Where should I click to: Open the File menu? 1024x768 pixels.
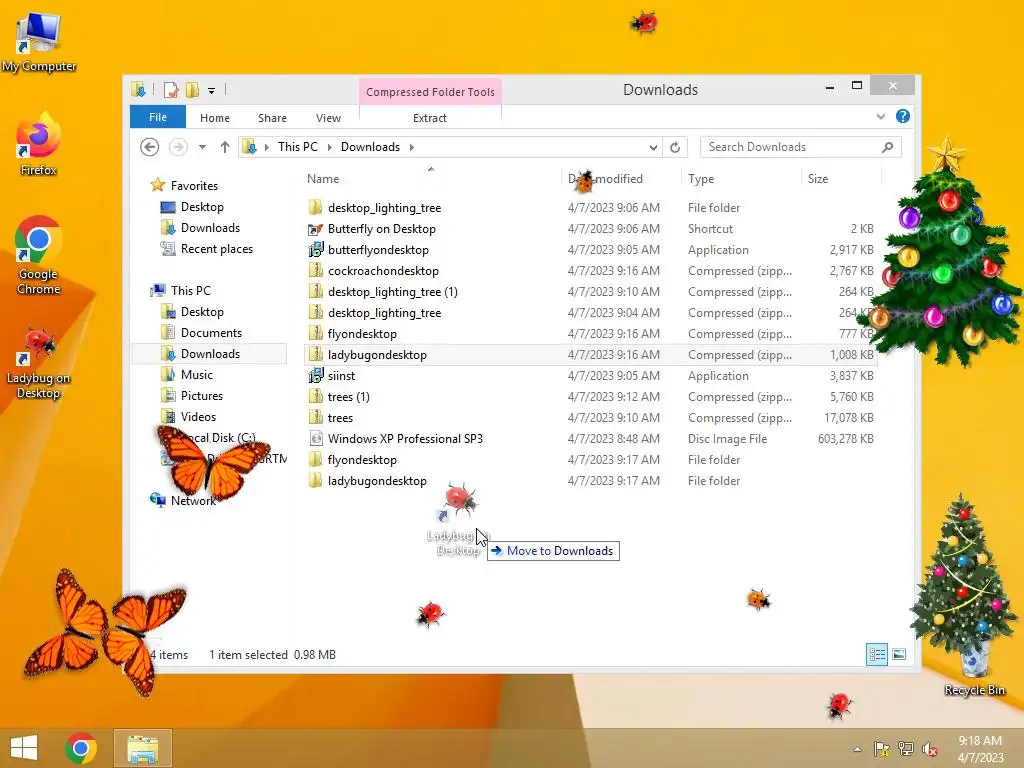pos(158,117)
